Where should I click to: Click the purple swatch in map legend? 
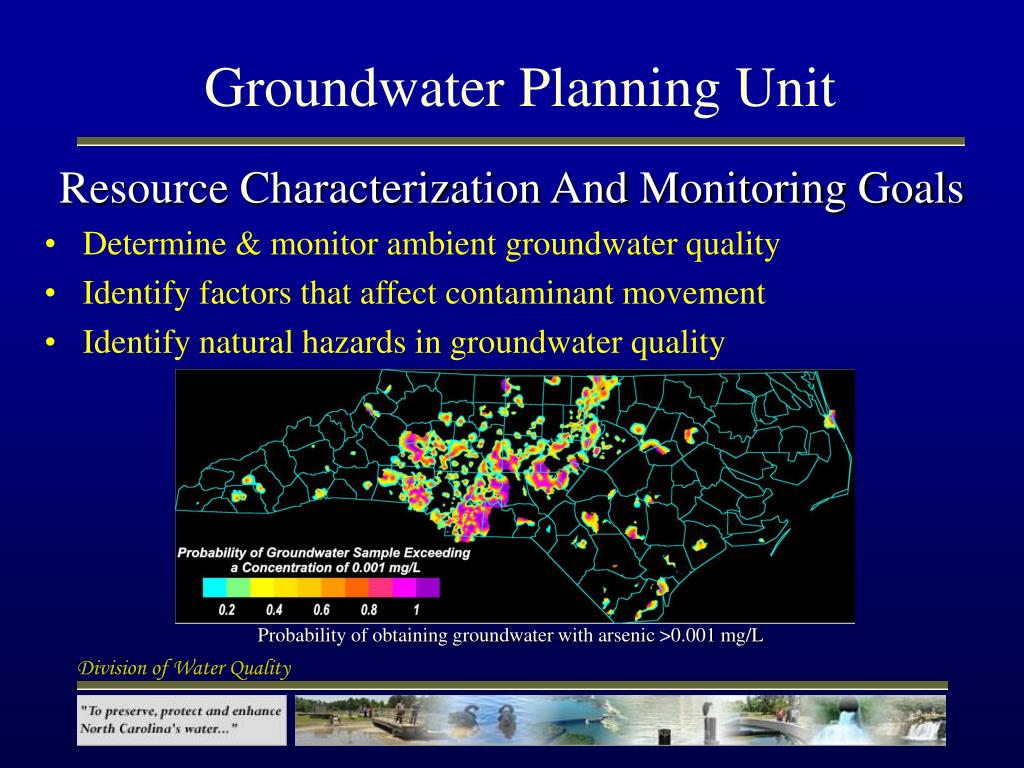[x=428, y=588]
